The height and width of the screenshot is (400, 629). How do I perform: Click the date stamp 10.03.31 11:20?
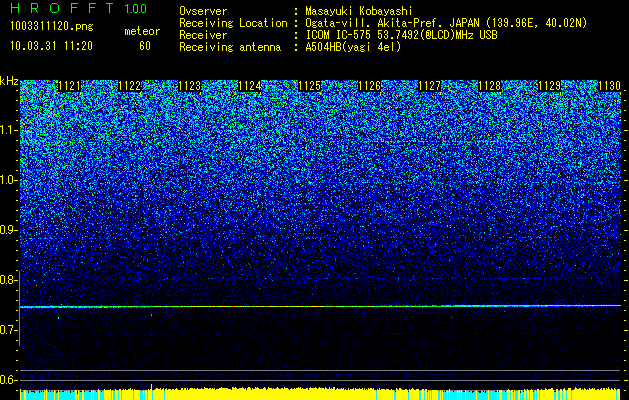coord(51,46)
